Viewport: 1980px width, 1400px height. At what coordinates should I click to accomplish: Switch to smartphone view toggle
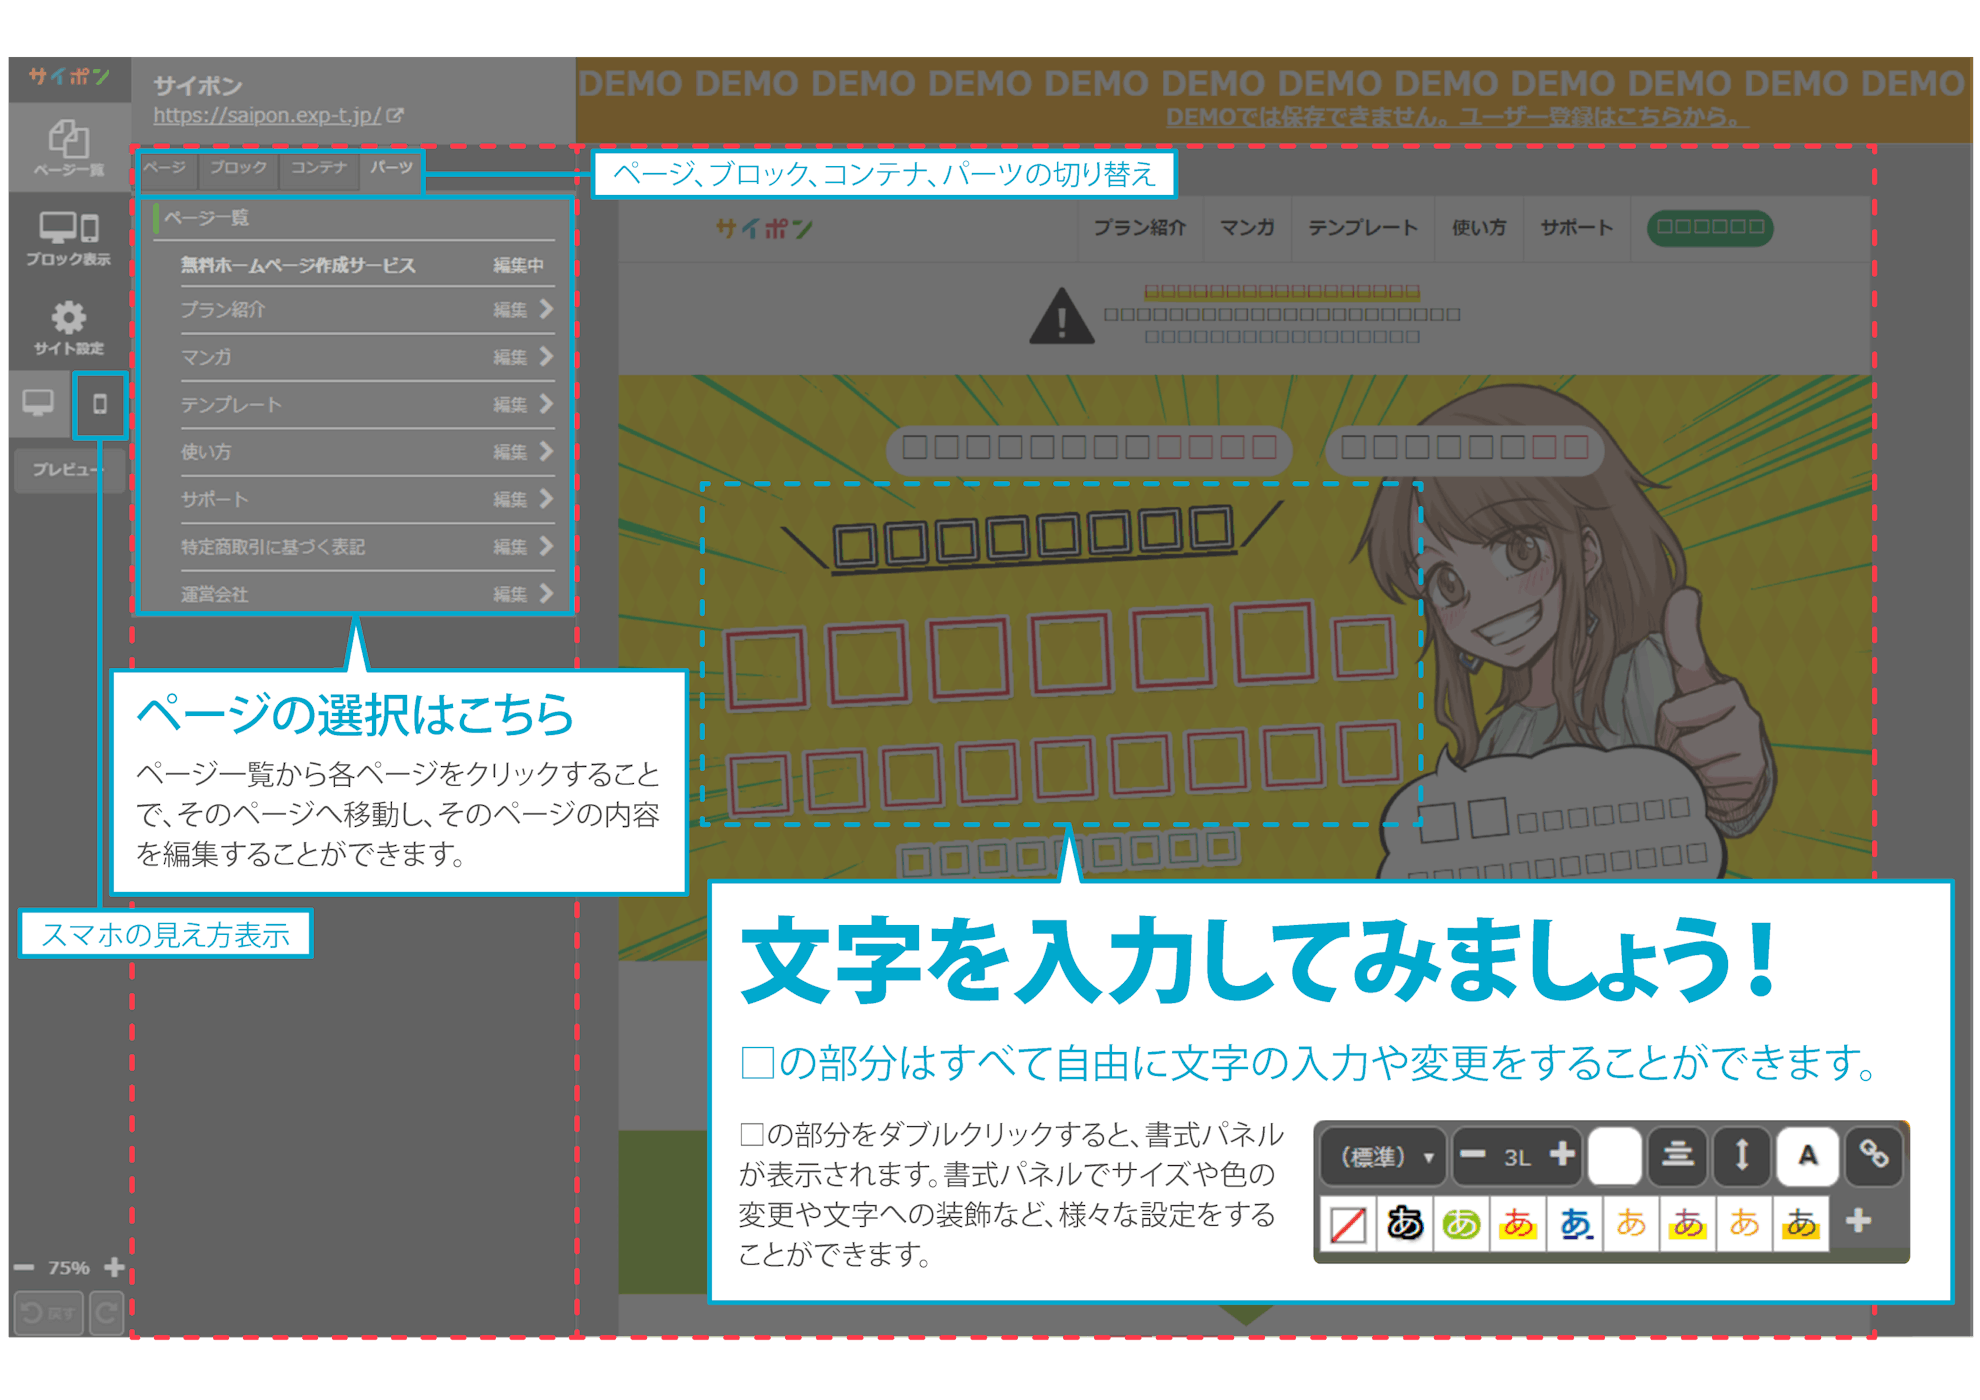tap(99, 404)
